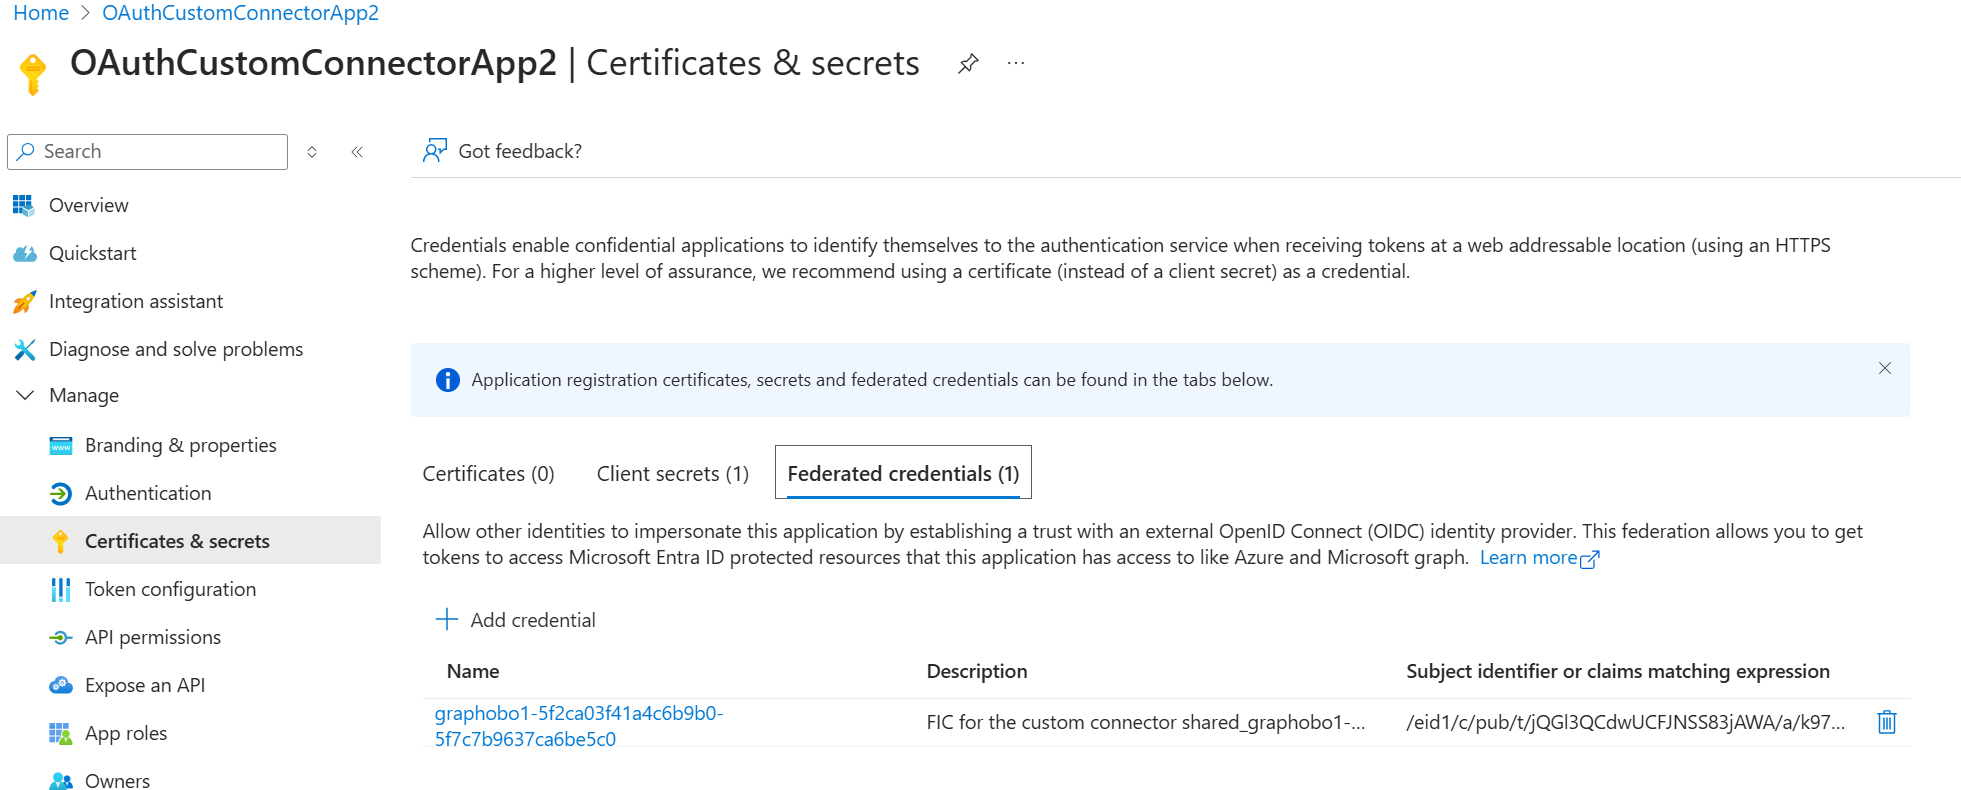Collapse the Manage section
The image size is (1961, 790).
click(25, 395)
